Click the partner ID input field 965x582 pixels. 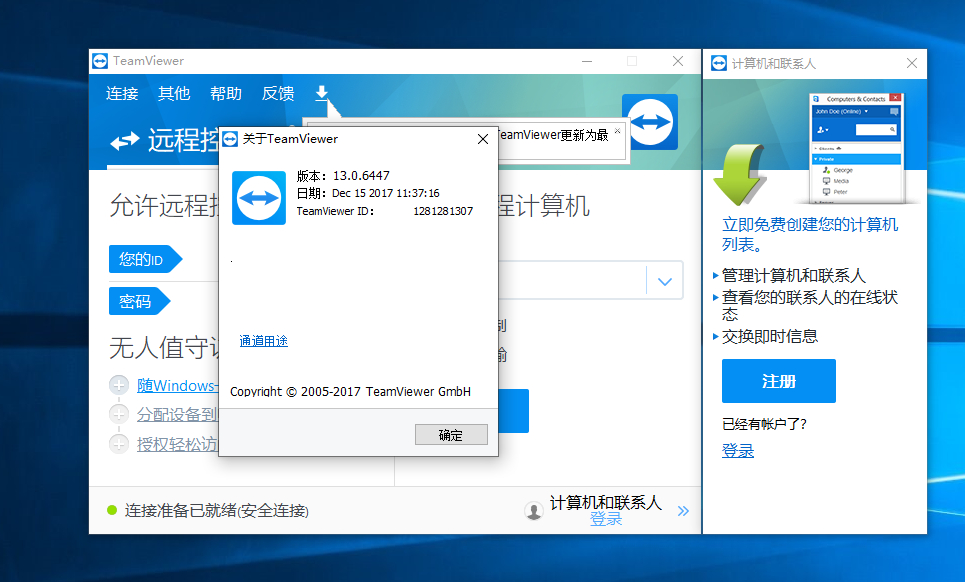(x=572, y=281)
